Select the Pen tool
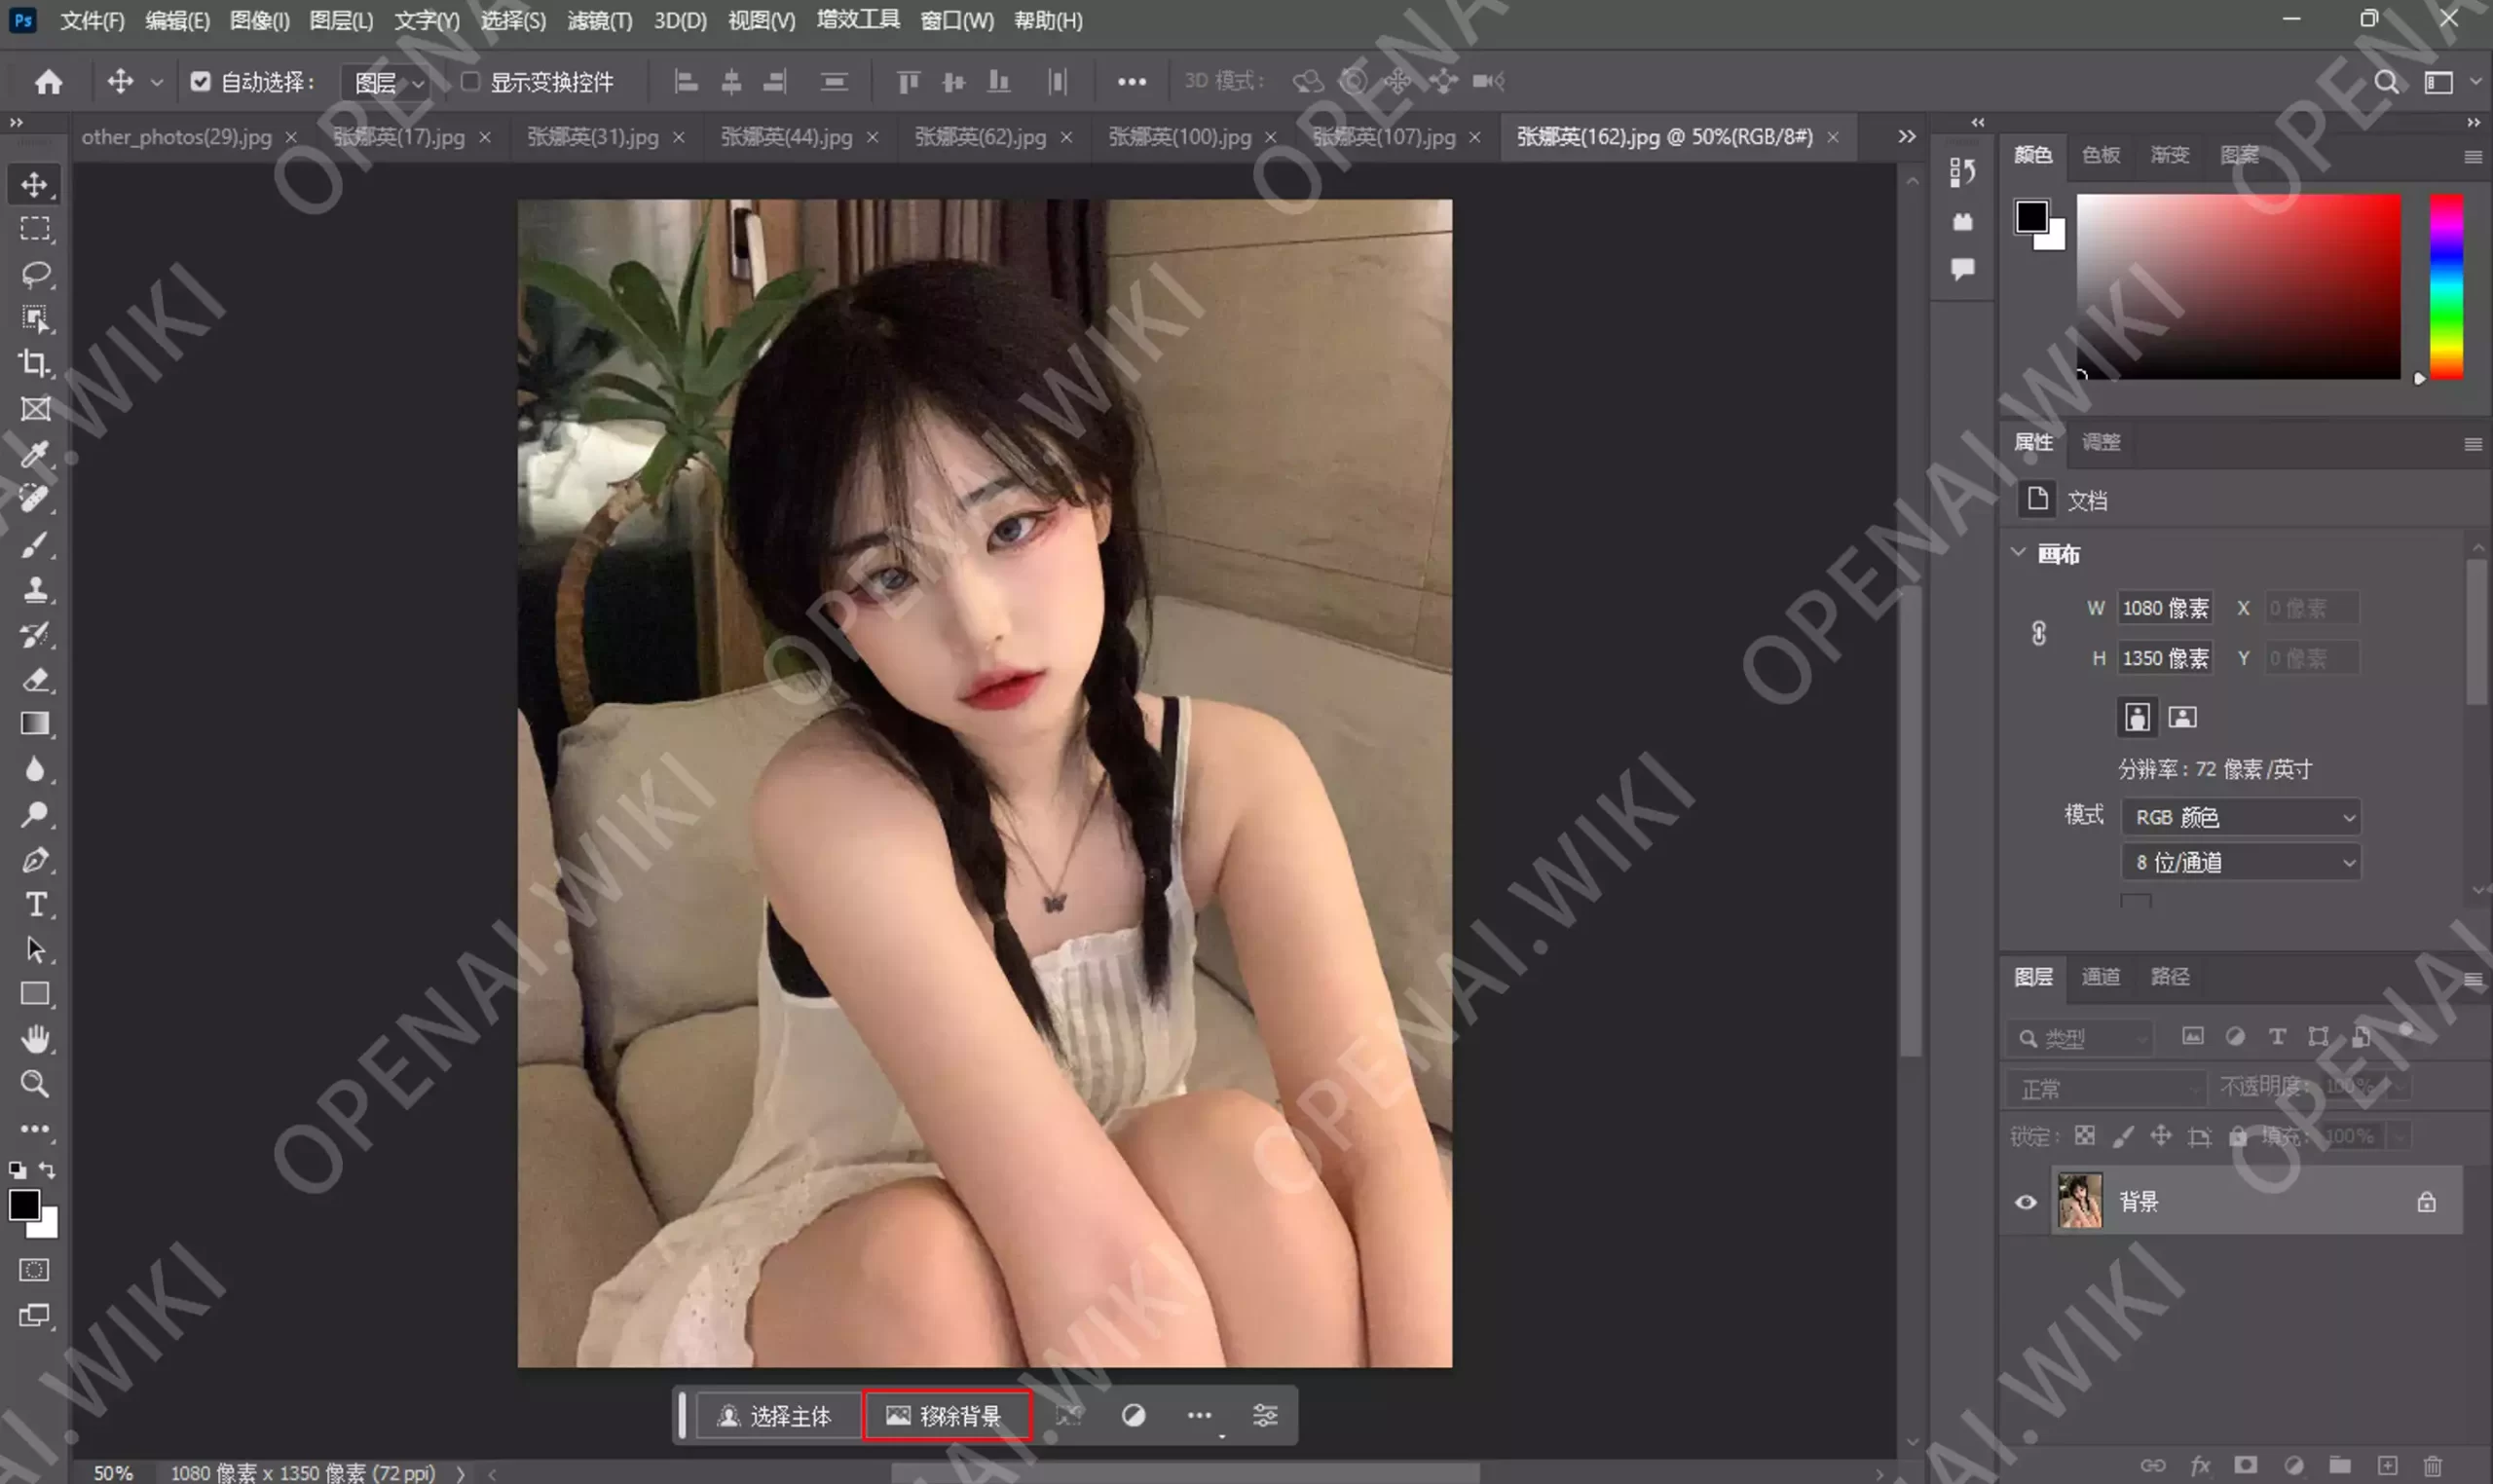The width and height of the screenshot is (2493, 1484). (x=35, y=860)
